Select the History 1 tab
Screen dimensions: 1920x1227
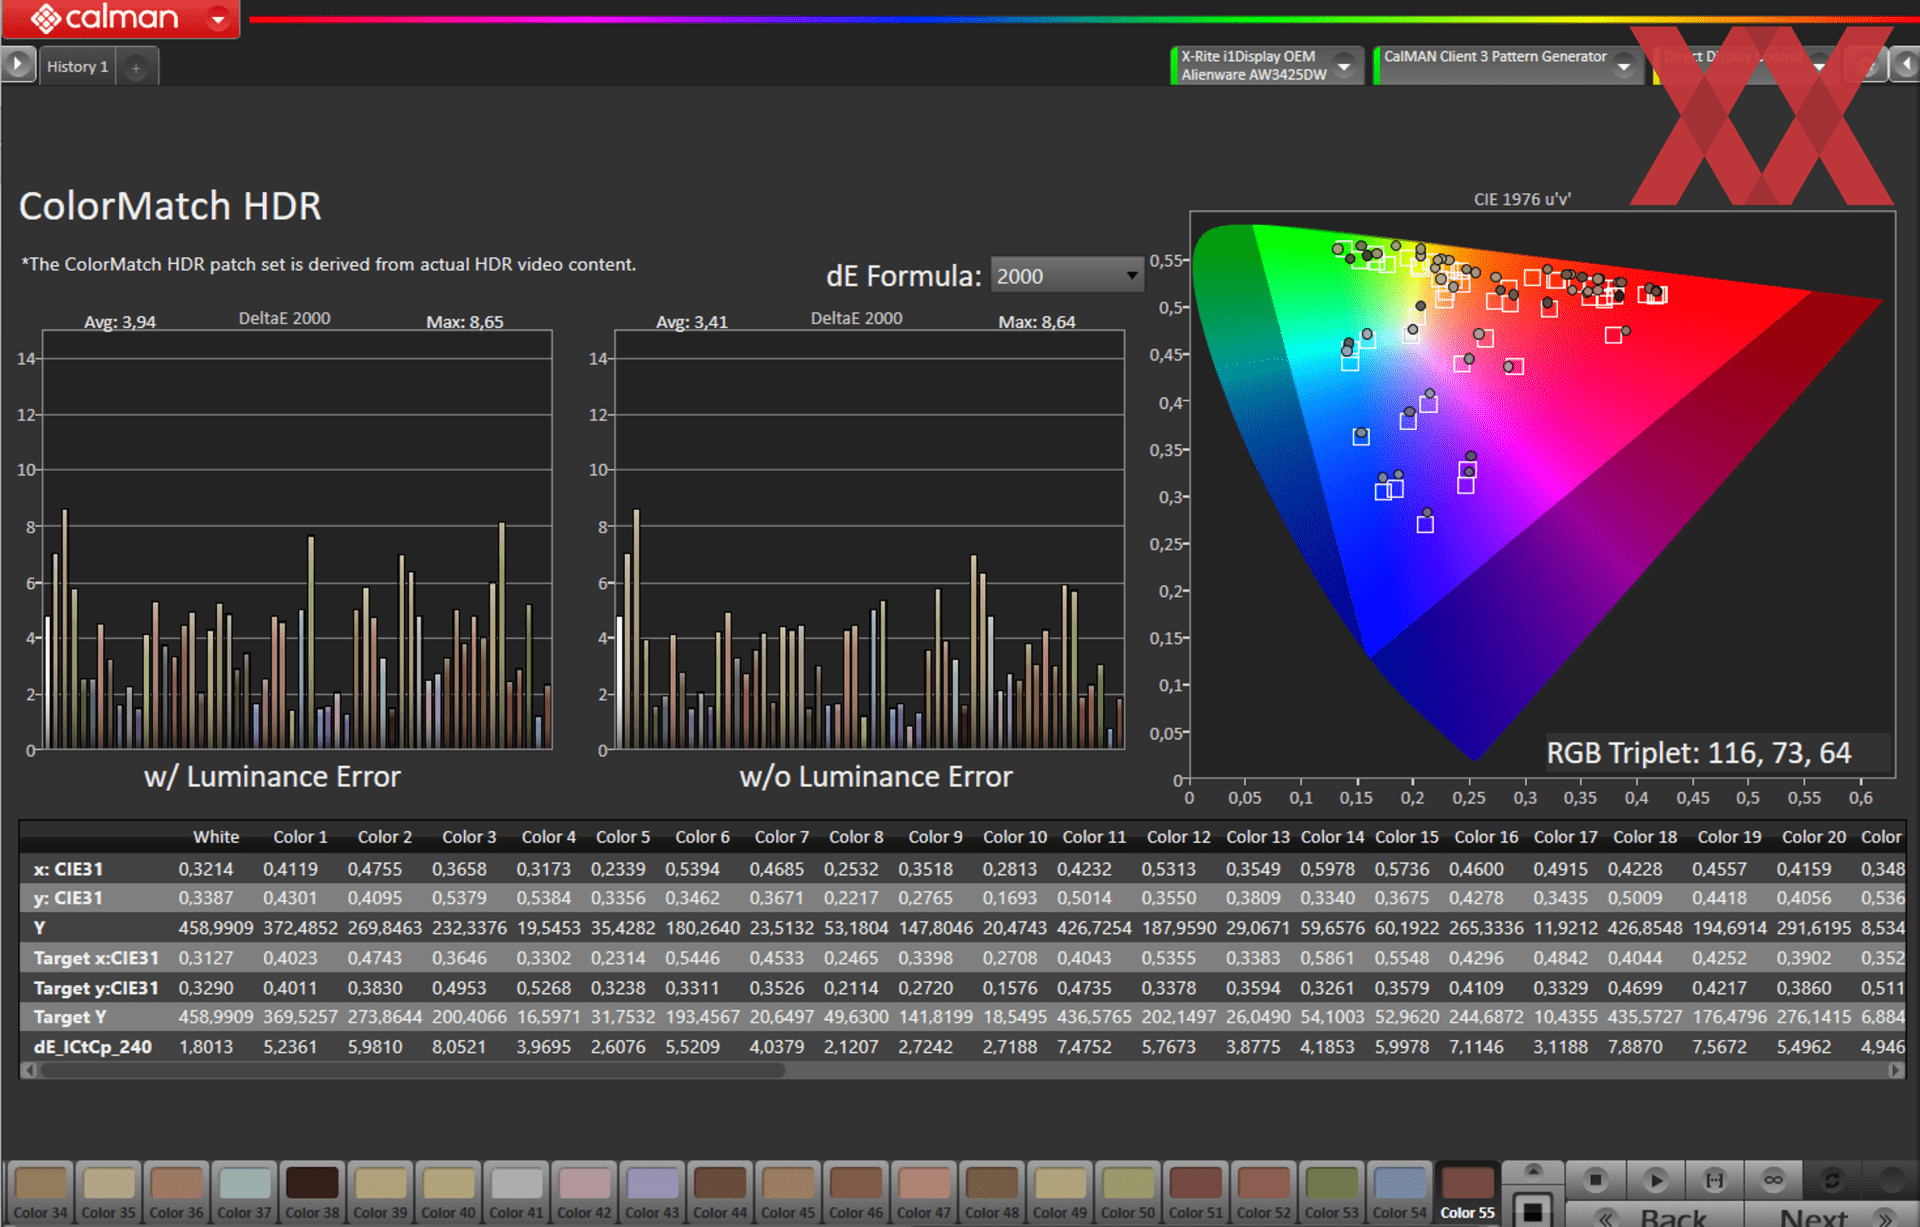click(78, 67)
